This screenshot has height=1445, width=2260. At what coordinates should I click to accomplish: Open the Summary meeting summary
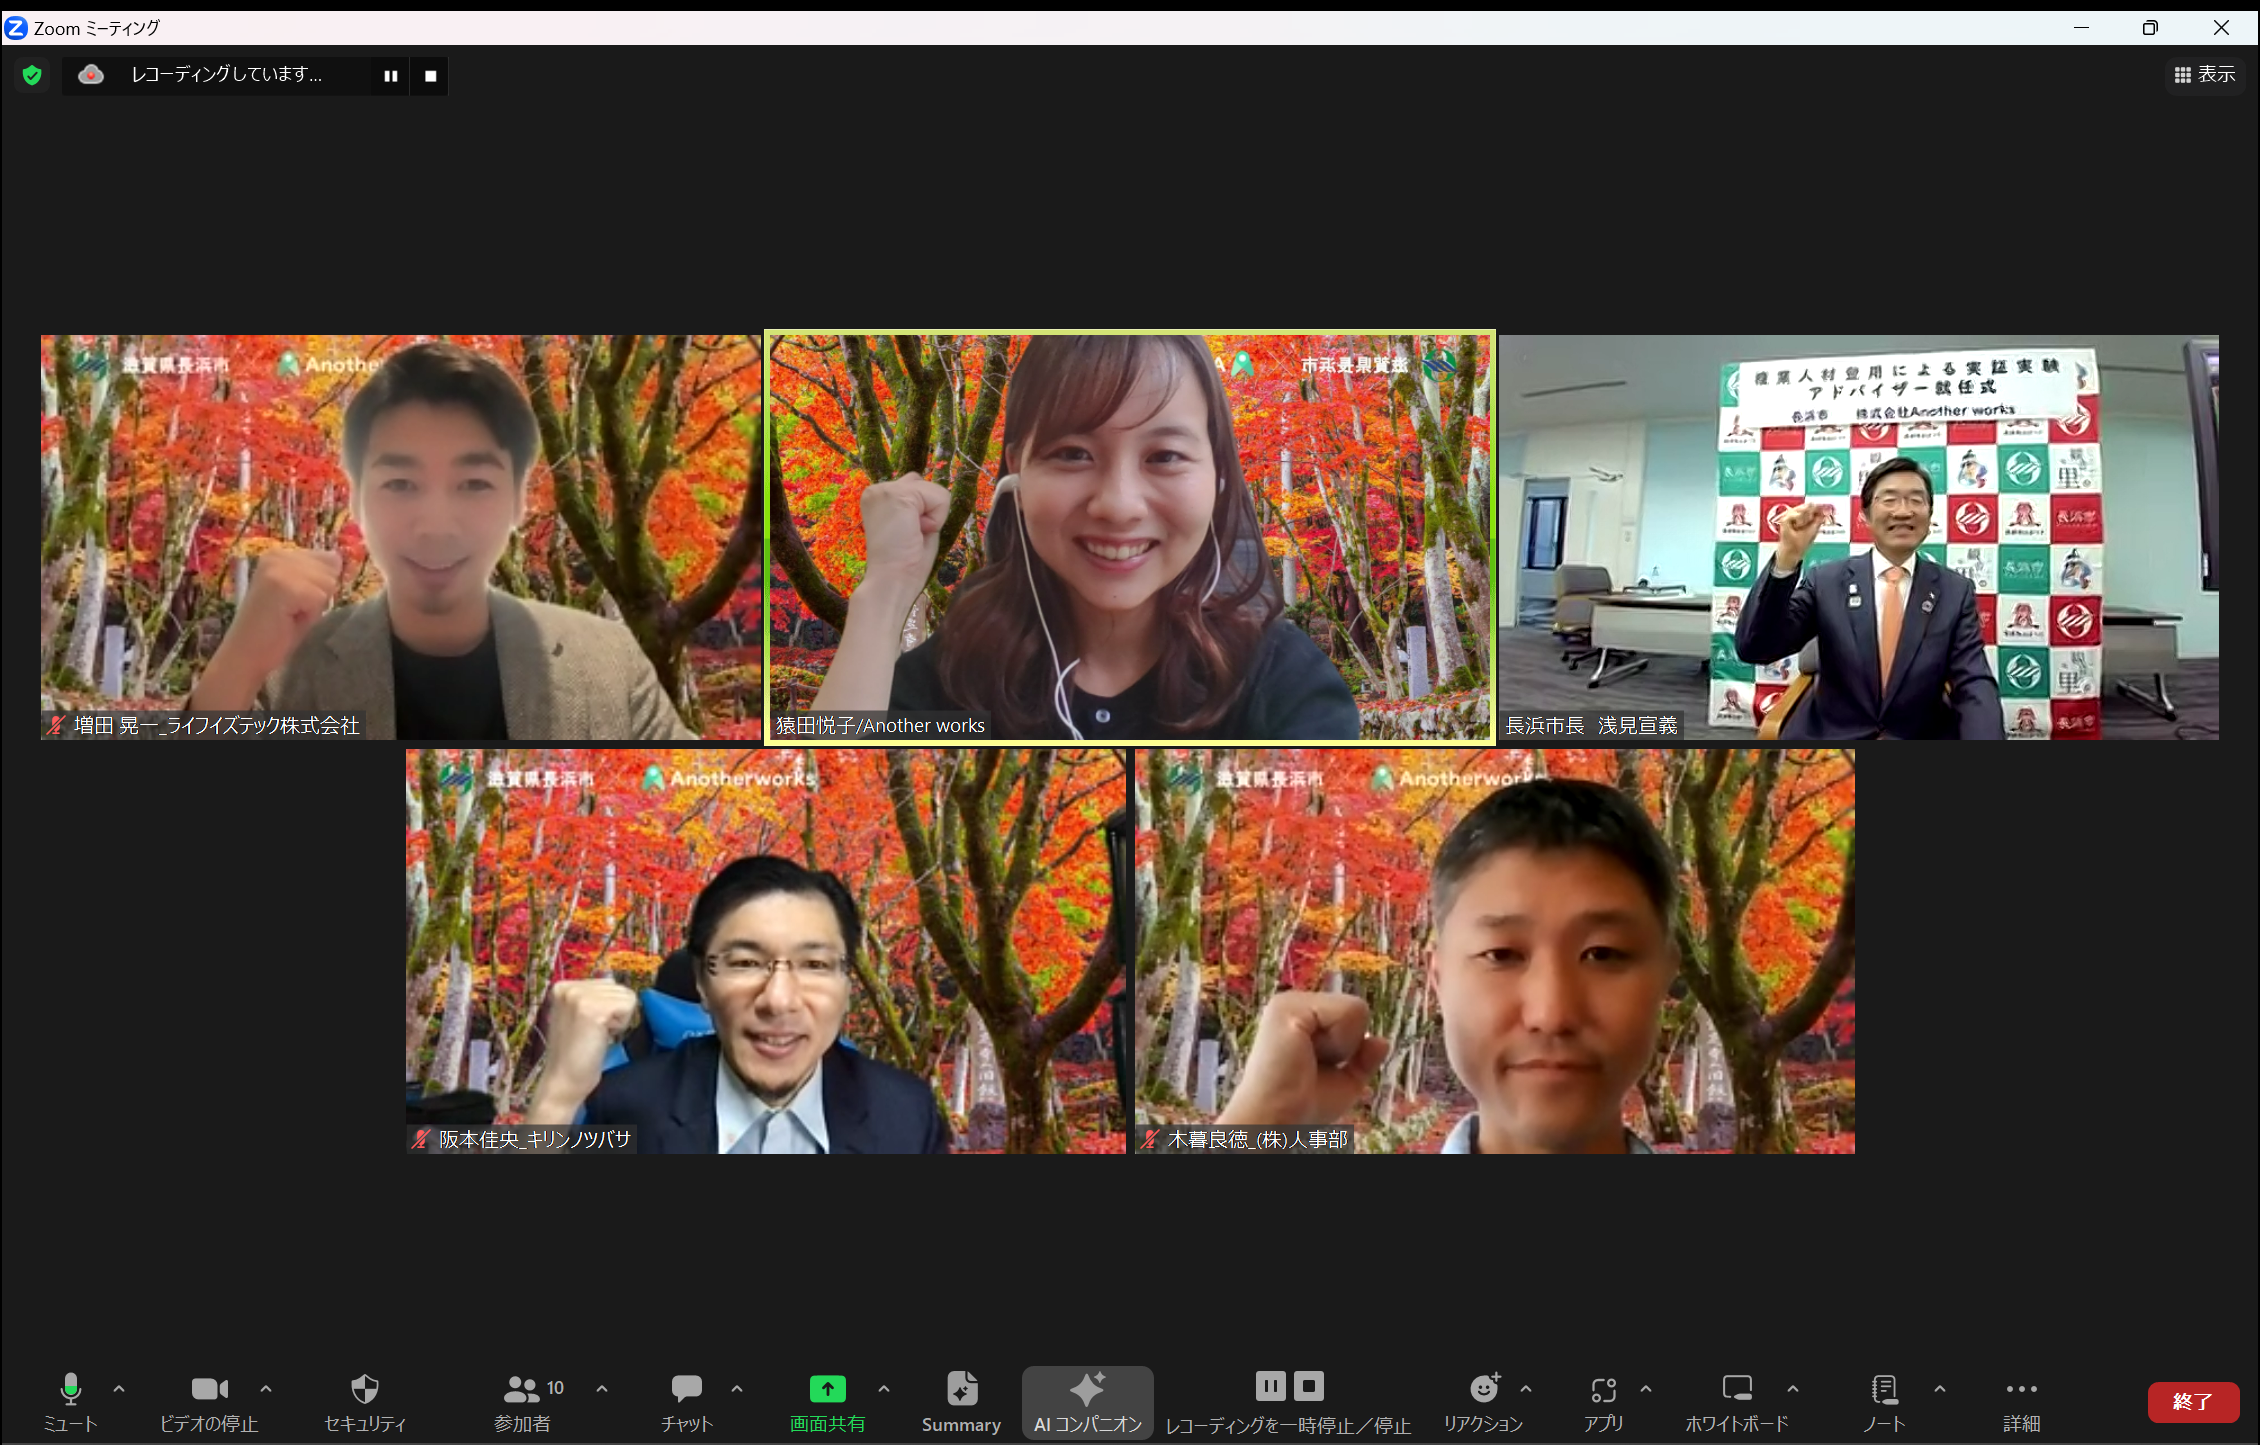click(961, 1402)
